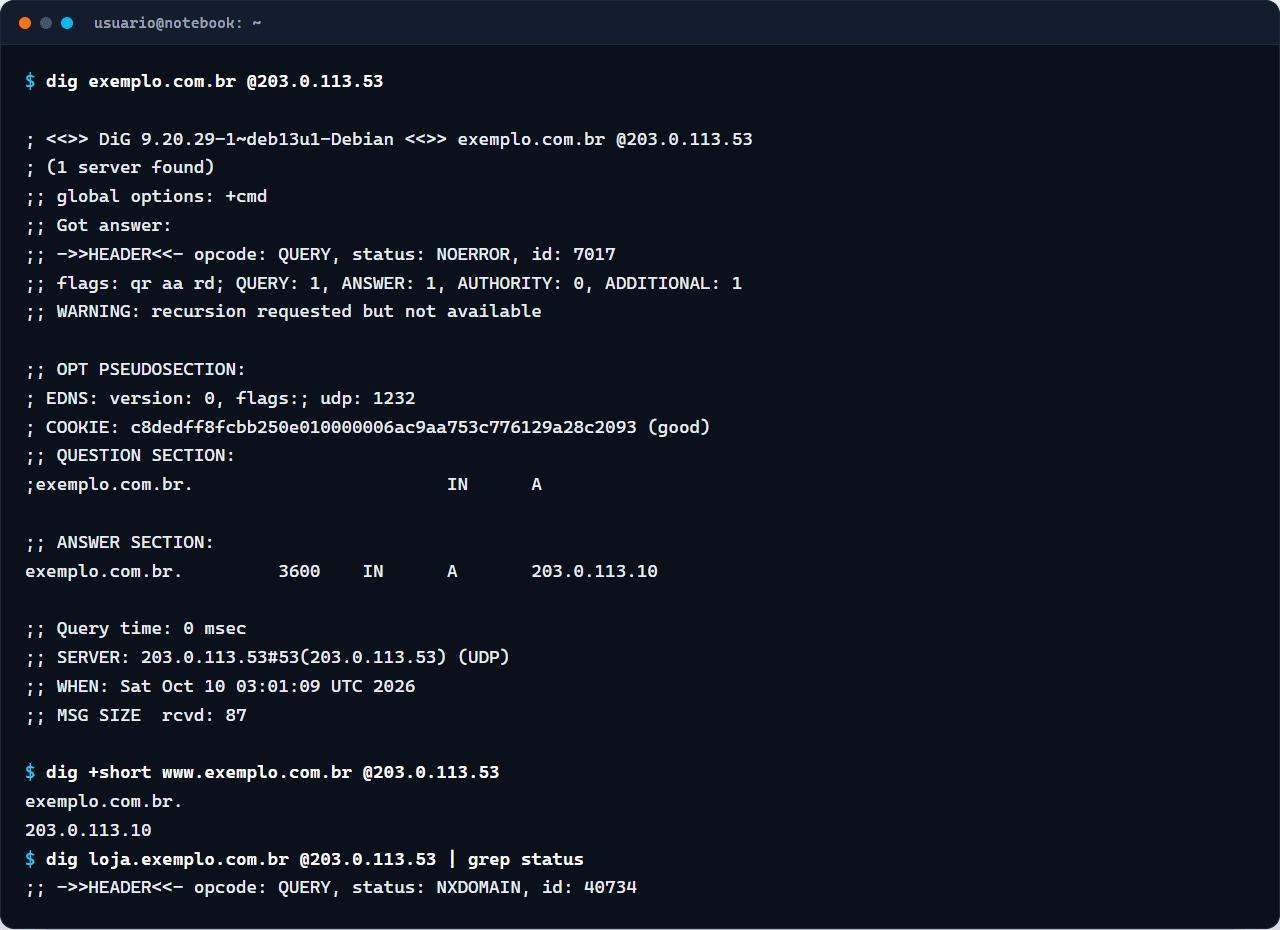Click the SERVER: 203.0.113.53#53 line
1280x930 pixels.
coord(268,657)
